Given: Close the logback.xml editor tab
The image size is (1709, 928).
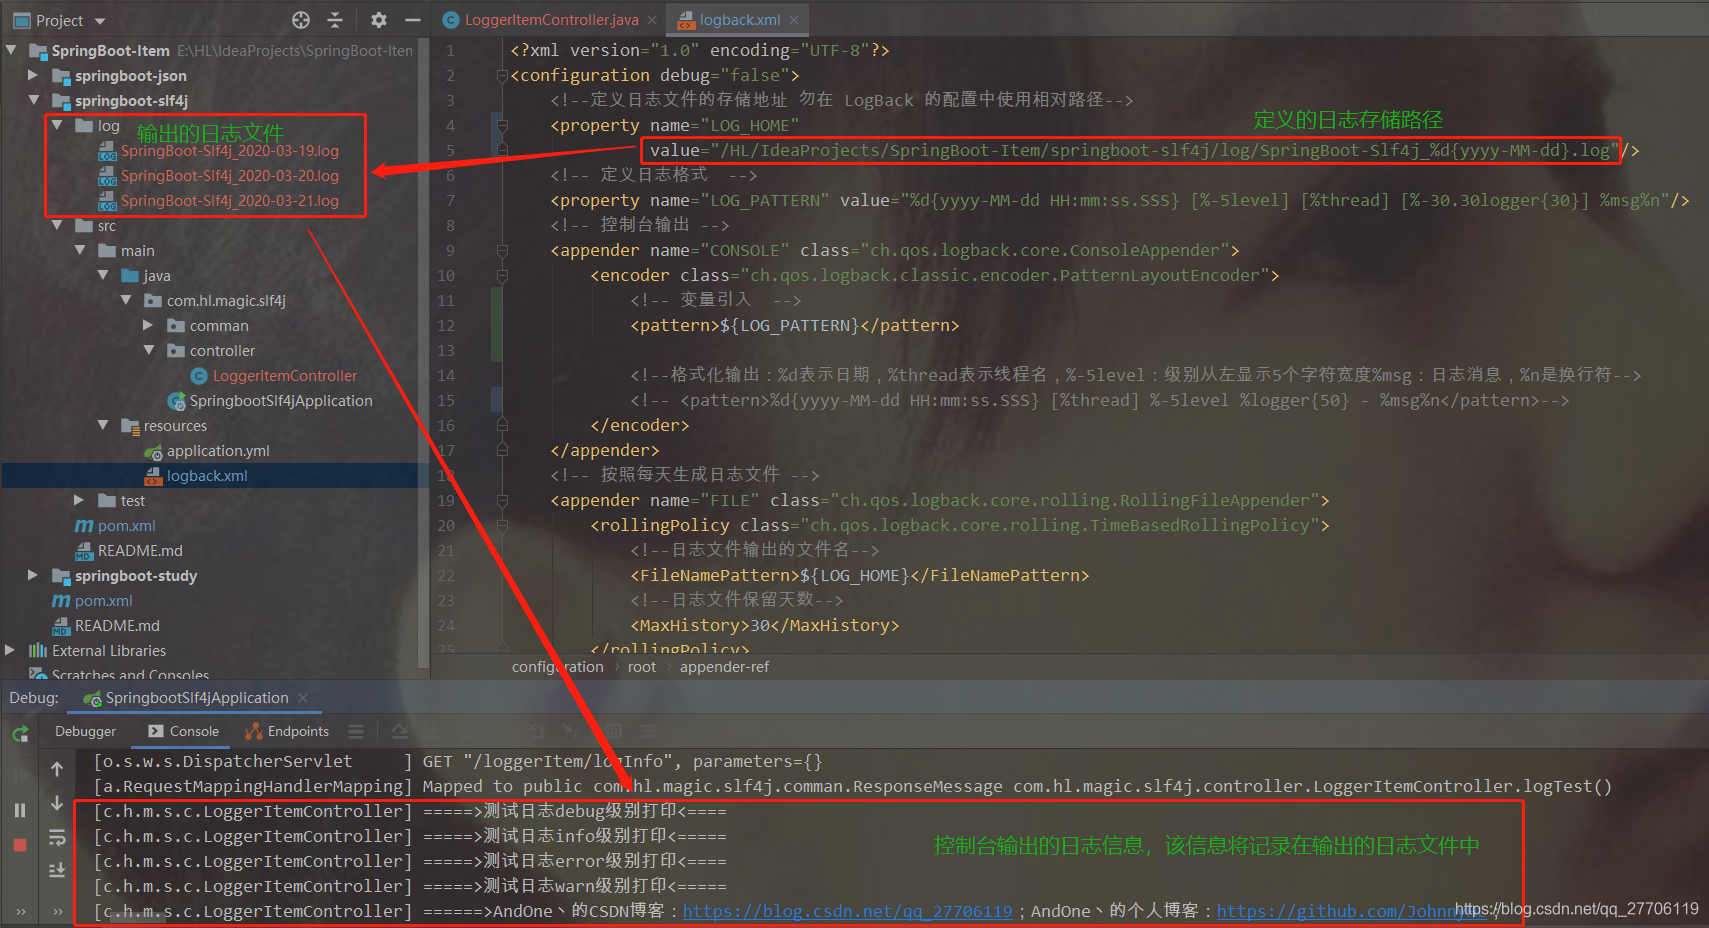Looking at the screenshot, I should point(794,20).
